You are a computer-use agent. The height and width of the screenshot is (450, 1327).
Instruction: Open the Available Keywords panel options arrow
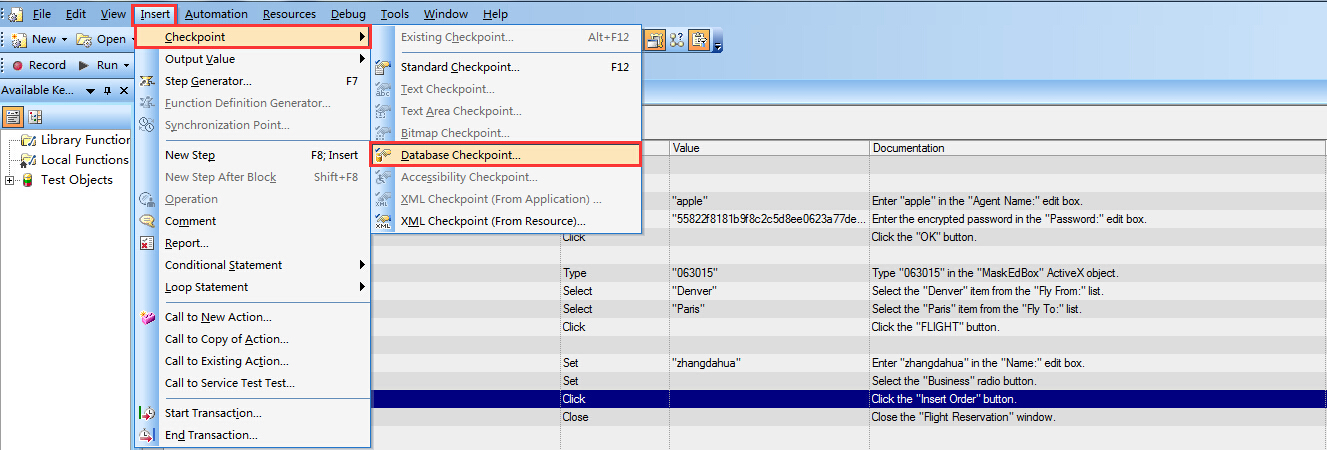pyautogui.click(x=90, y=91)
